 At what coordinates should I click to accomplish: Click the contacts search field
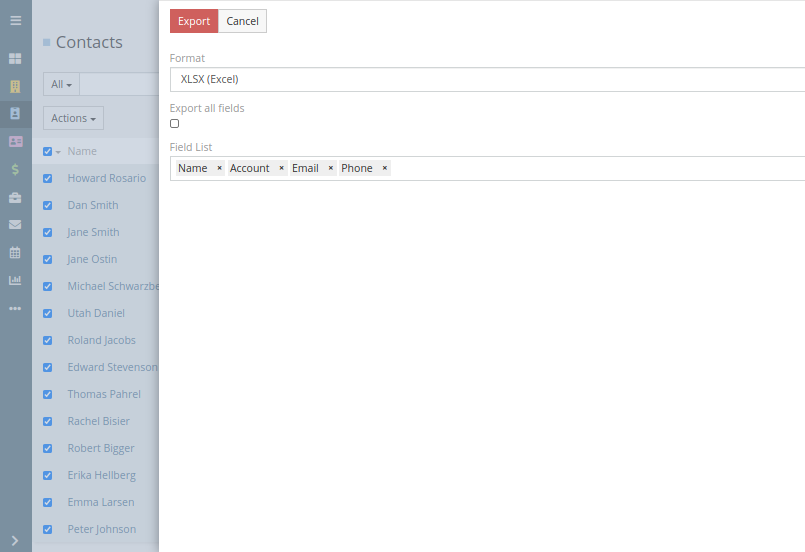pyautogui.click(x=119, y=84)
